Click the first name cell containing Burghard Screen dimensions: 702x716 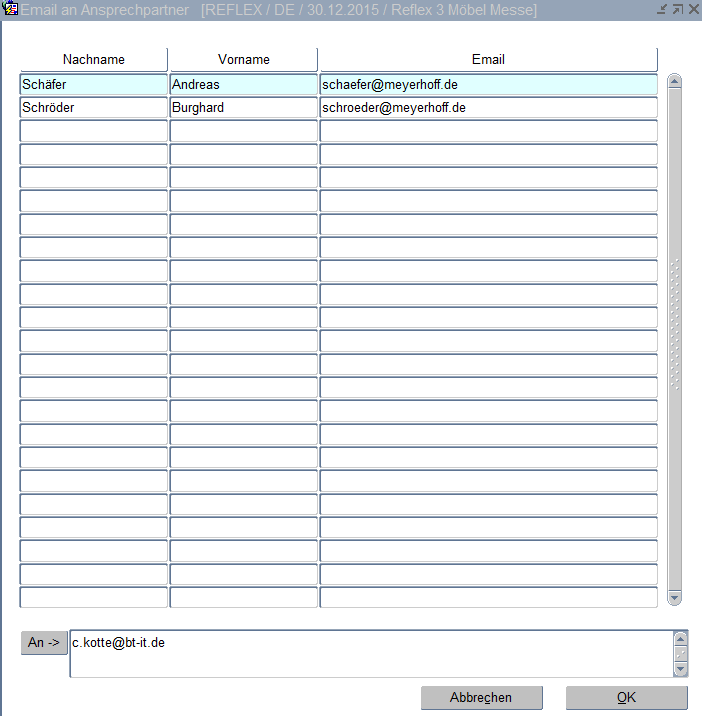(x=243, y=108)
